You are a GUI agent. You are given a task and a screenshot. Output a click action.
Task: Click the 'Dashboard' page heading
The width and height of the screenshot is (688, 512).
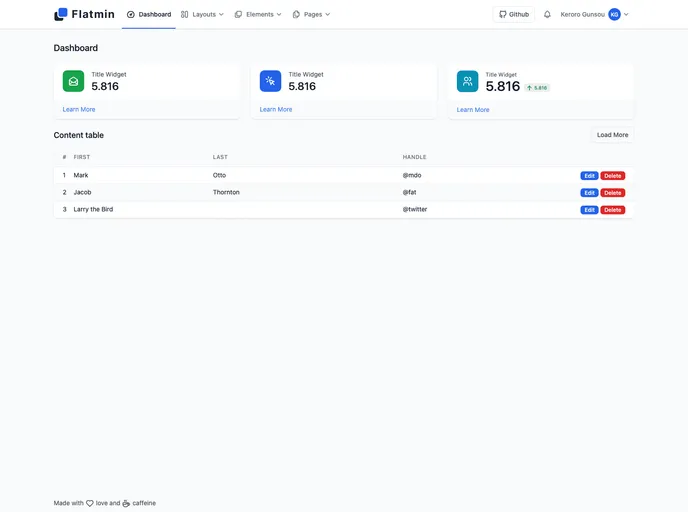tap(75, 48)
